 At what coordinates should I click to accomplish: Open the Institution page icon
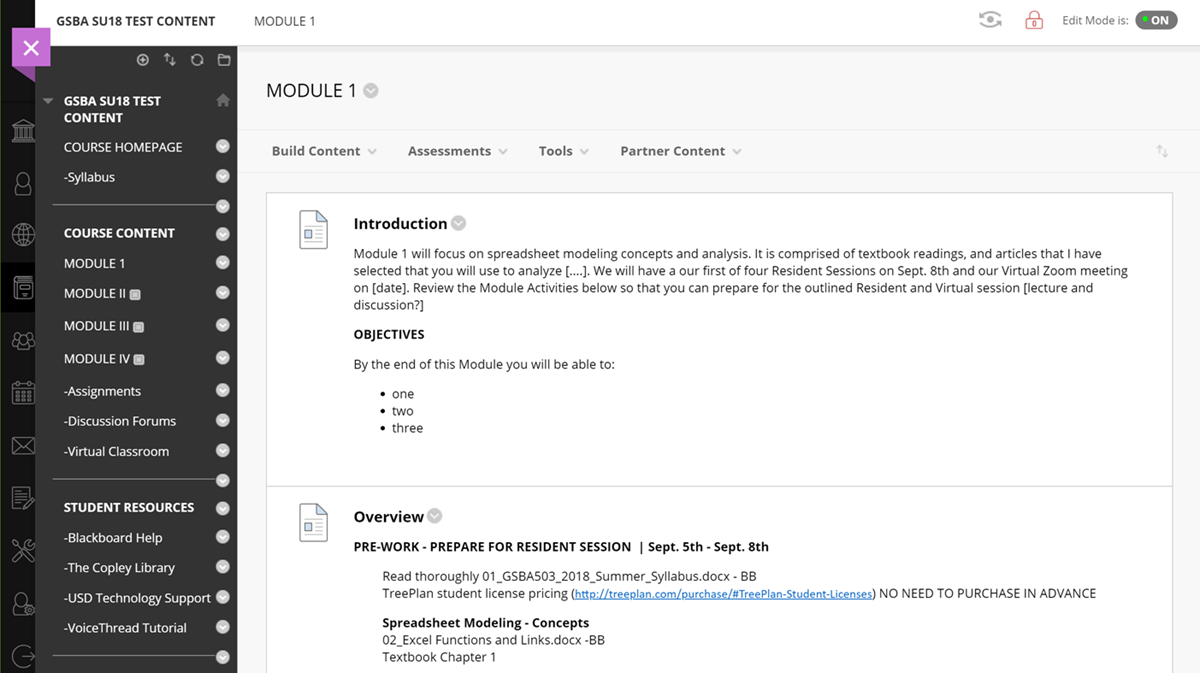click(22, 132)
